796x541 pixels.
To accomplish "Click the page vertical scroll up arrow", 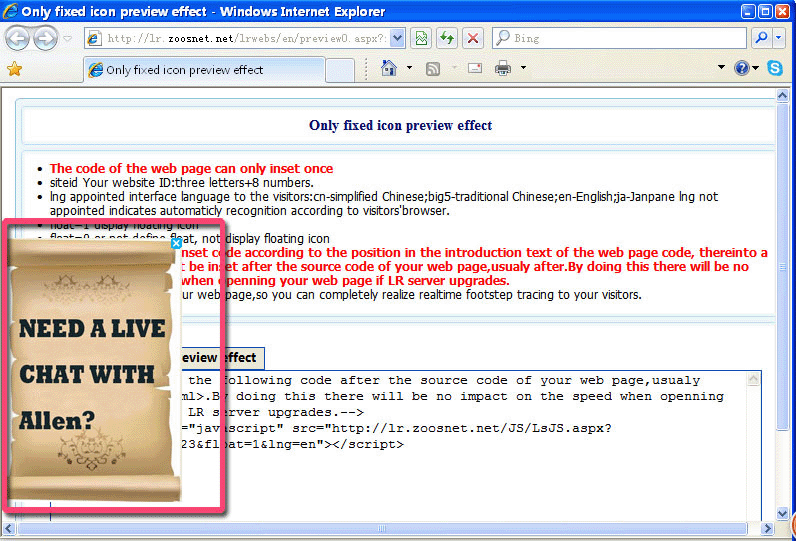I will coord(782,95).
